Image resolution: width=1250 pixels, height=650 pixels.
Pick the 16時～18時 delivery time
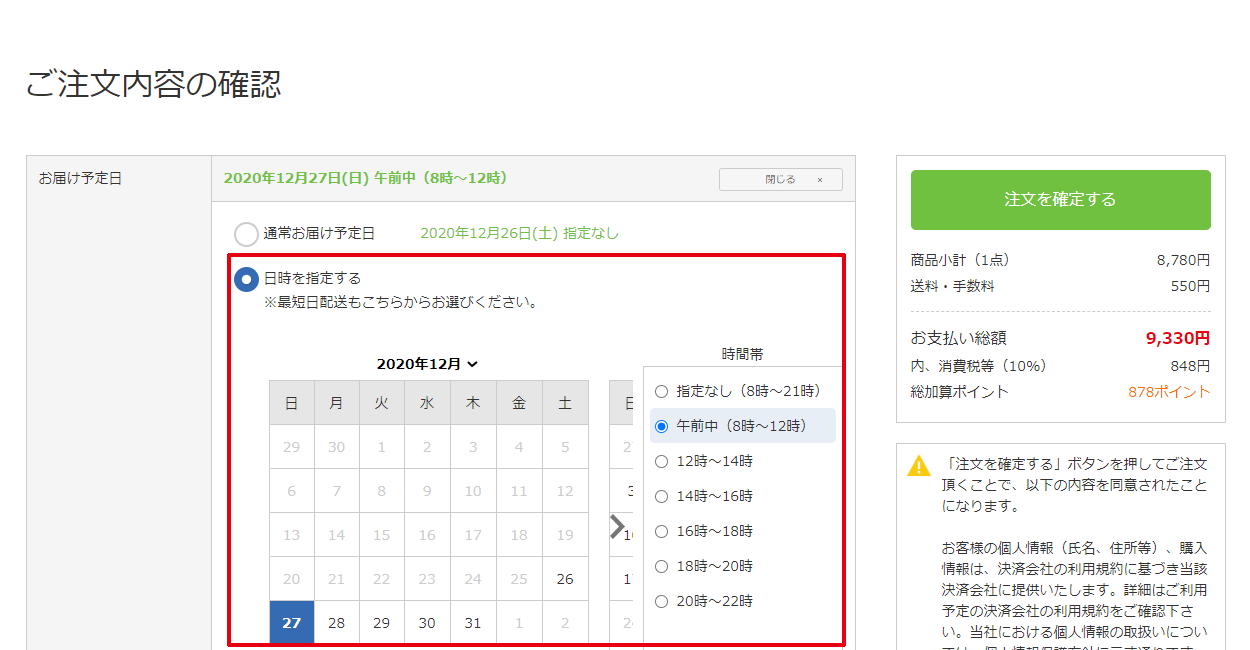tap(661, 532)
